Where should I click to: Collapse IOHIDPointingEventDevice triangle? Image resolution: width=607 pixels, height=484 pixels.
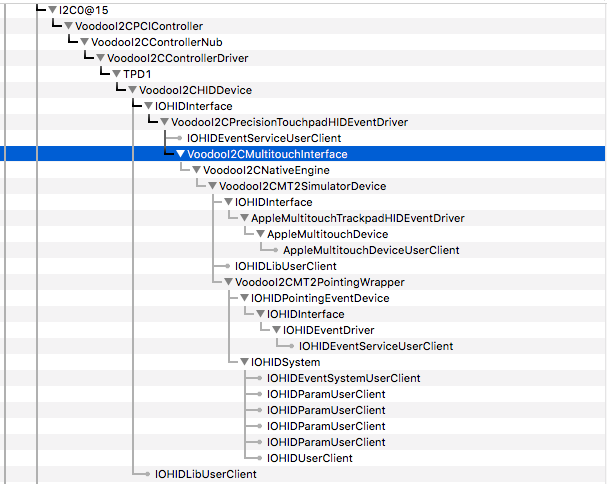[x=244, y=298]
